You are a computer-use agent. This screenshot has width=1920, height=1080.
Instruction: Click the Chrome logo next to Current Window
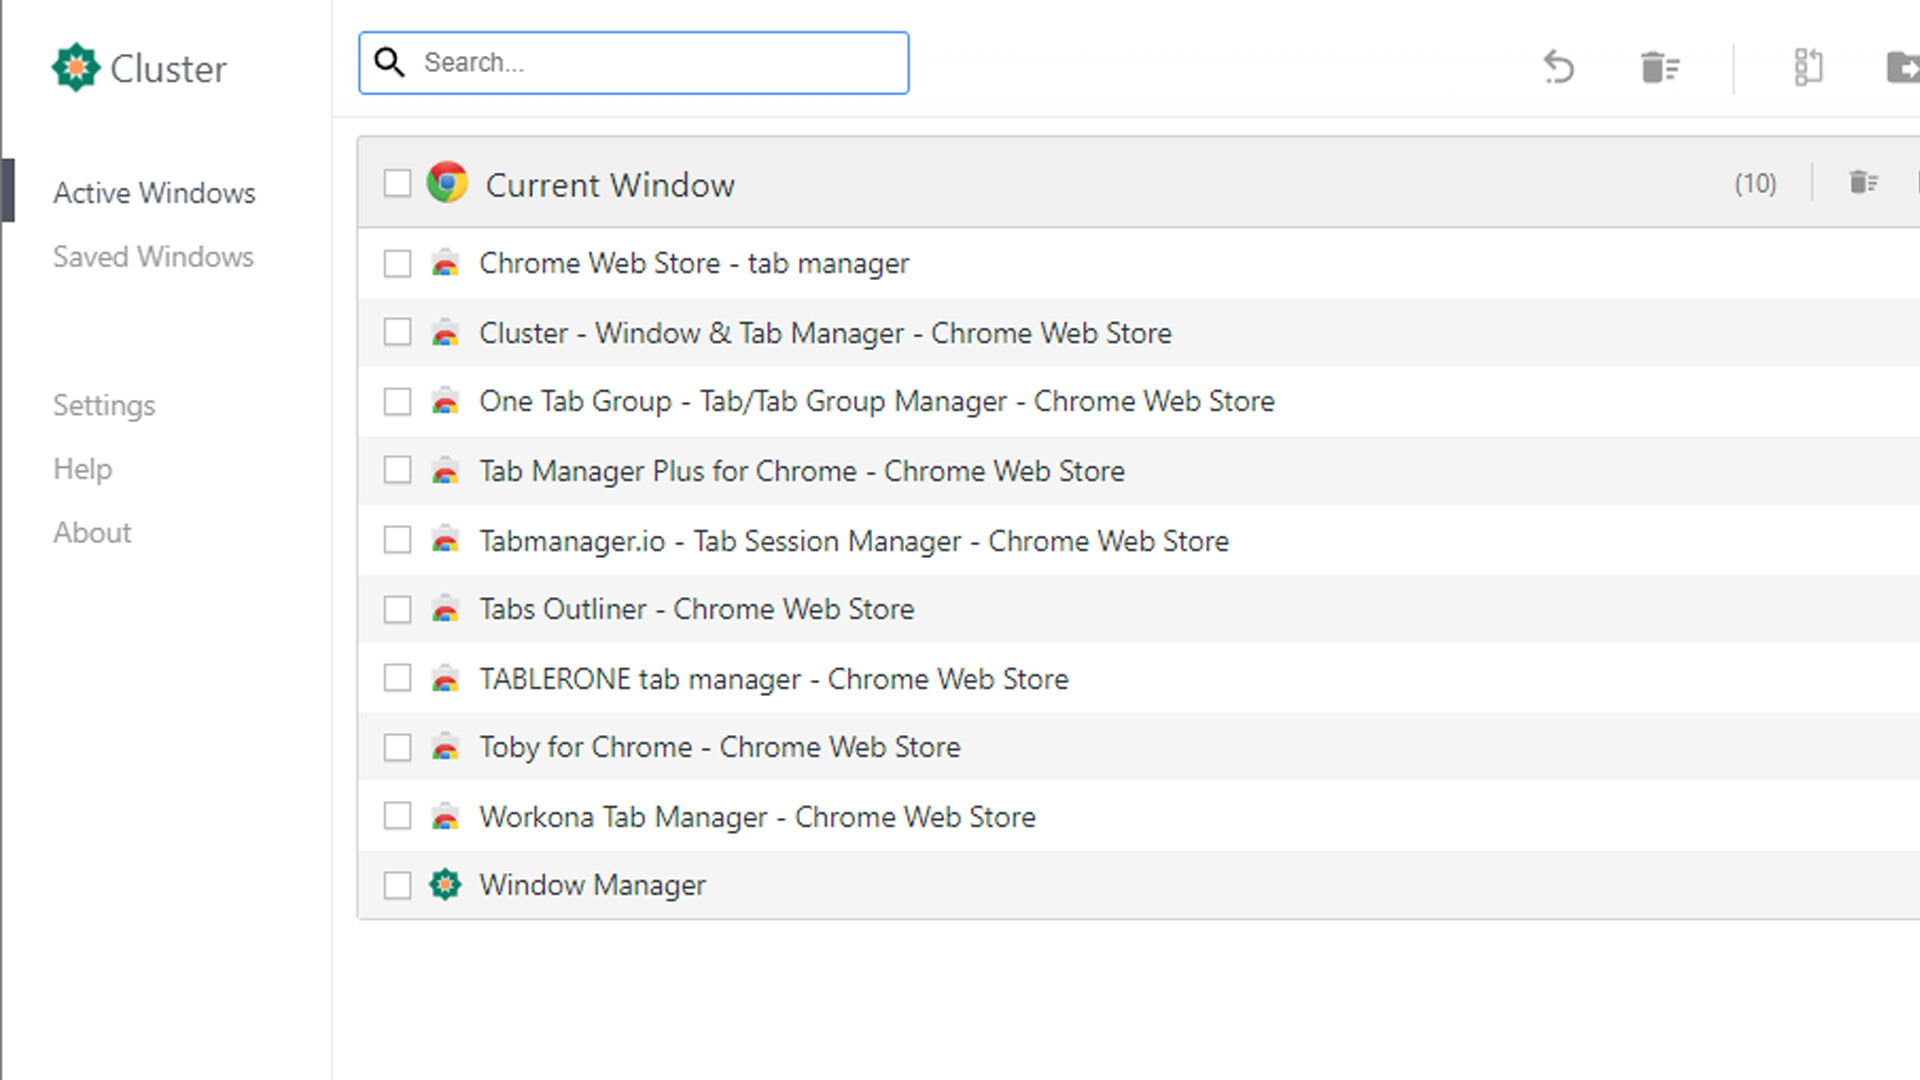tap(447, 183)
